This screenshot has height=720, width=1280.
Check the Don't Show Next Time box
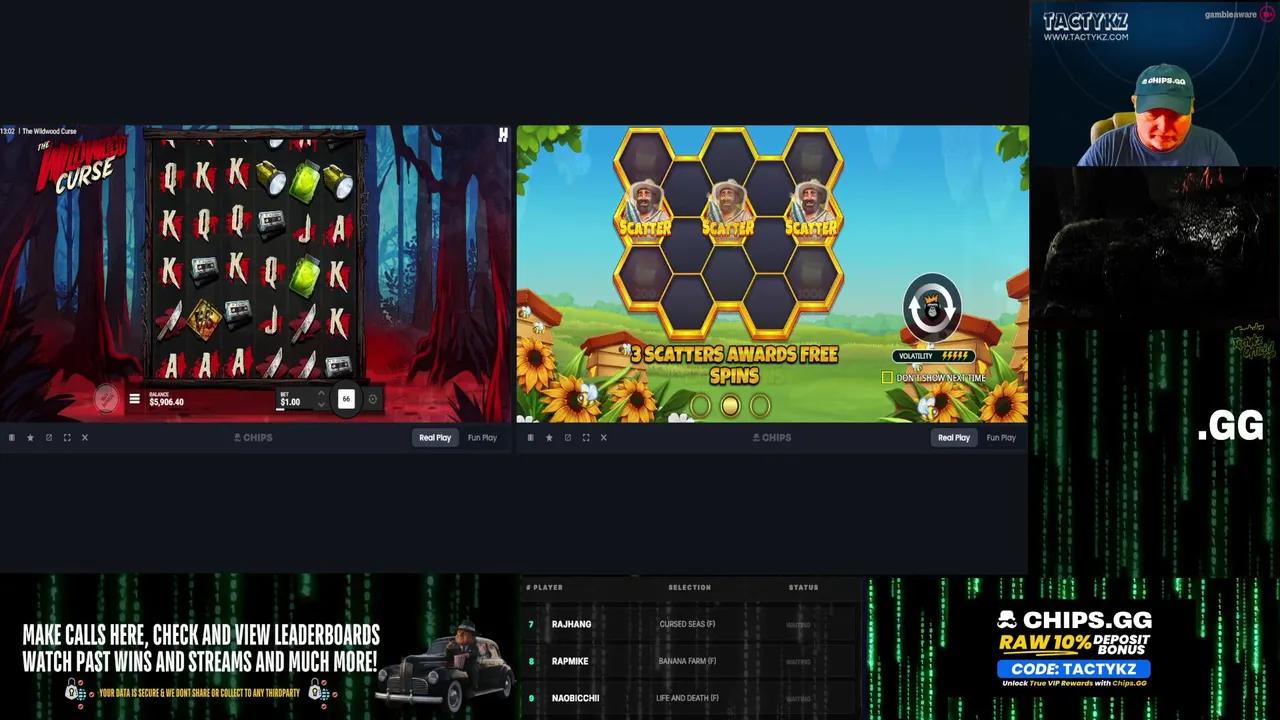[x=887, y=377]
